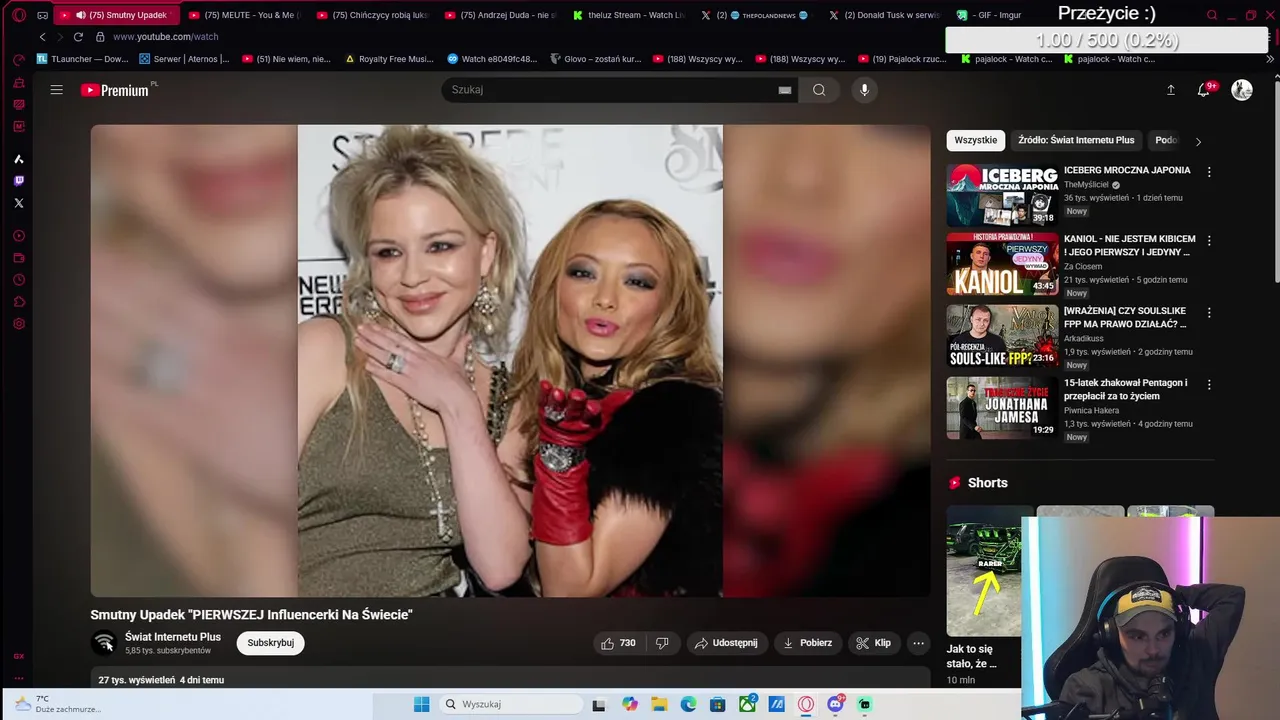Switch to Andrzej Duda tab
Image resolution: width=1280 pixels, height=720 pixels.
(x=501, y=15)
